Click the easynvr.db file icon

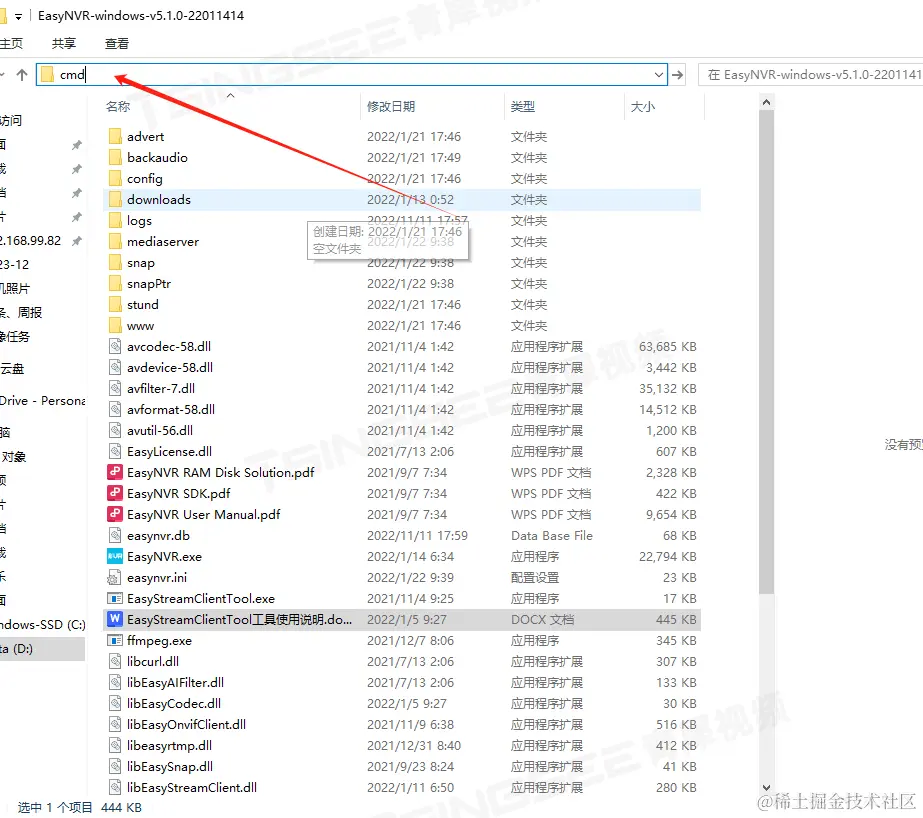pos(115,536)
